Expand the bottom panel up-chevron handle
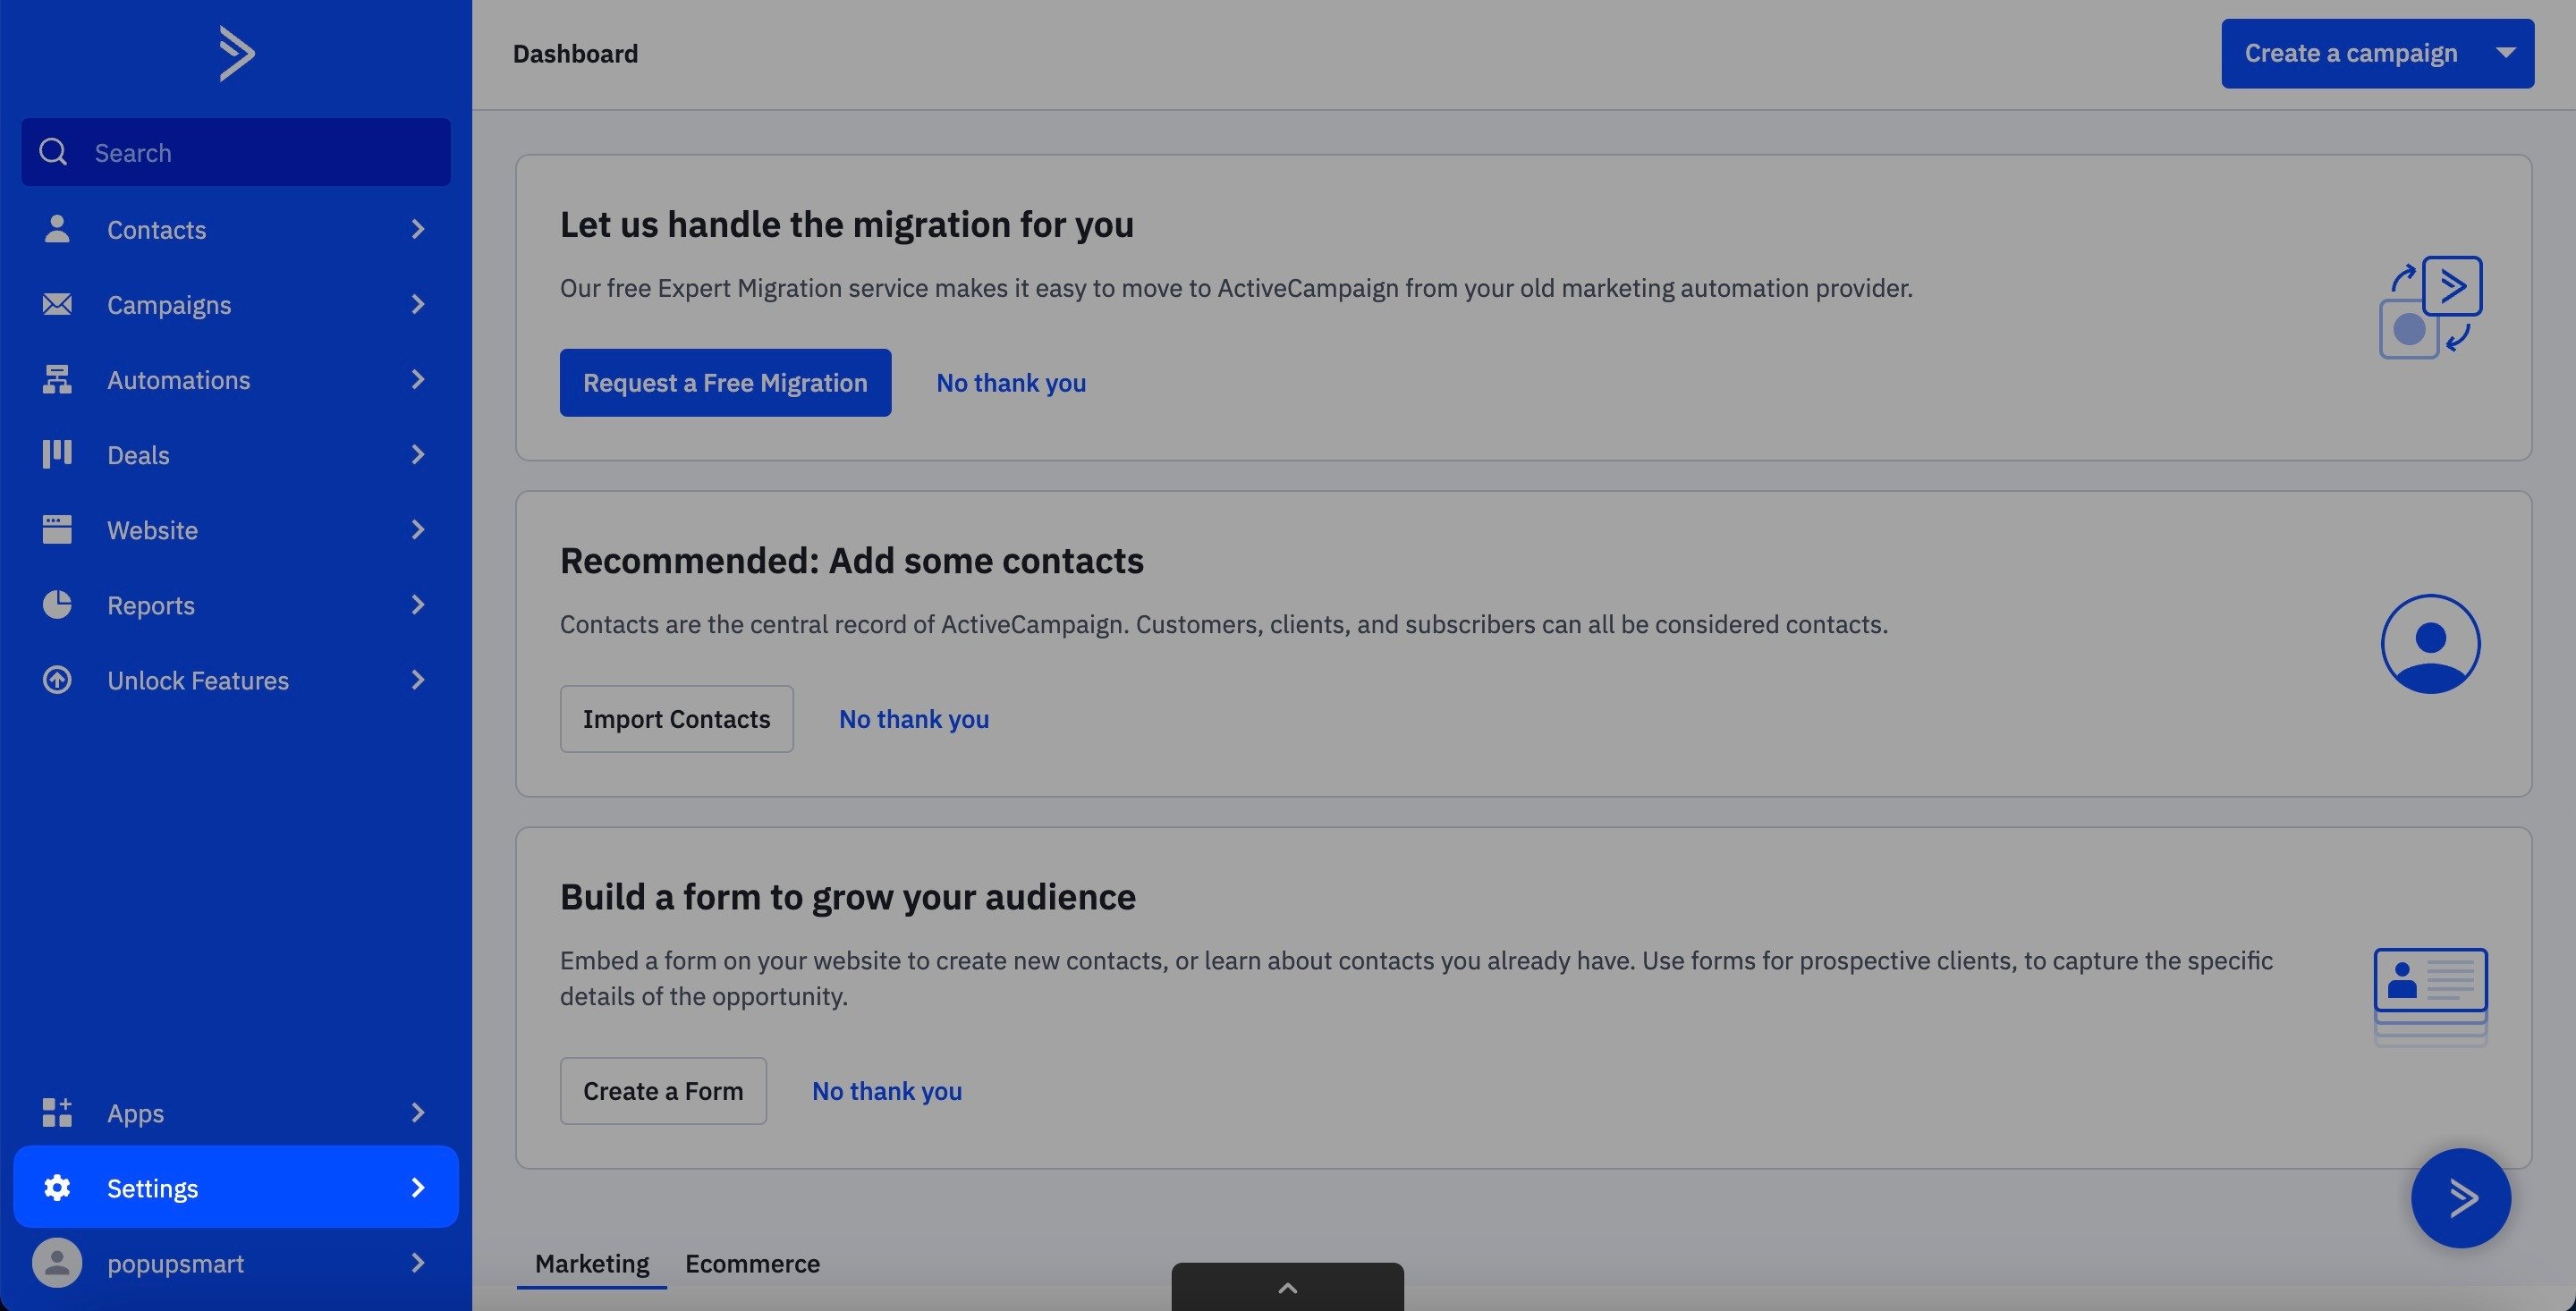2576x1311 pixels. [x=1287, y=1288]
